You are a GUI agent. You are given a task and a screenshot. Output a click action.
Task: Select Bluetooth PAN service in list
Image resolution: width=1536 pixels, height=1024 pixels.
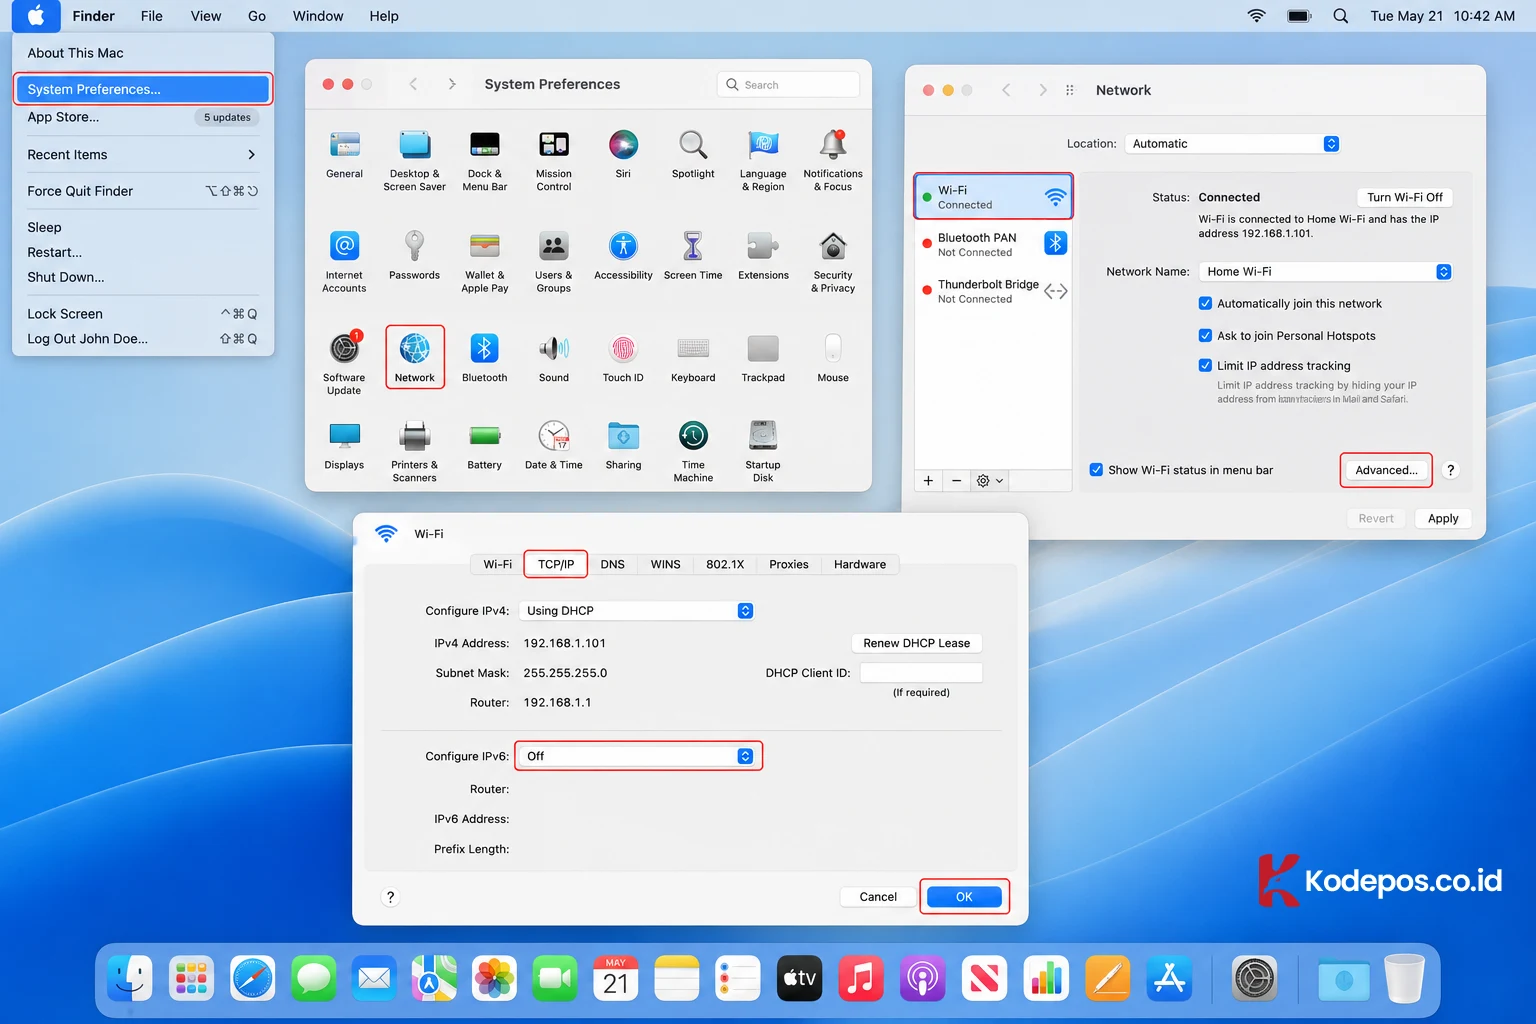click(x=994, y=244)
